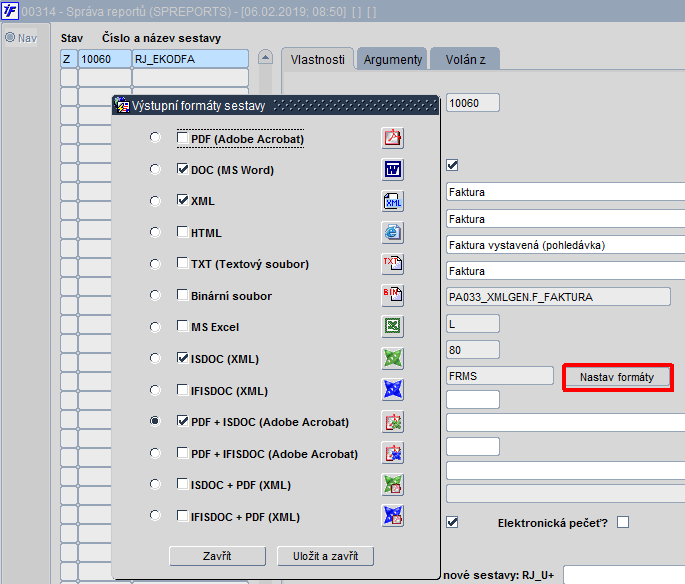Click the list scroll-up arrow
This screenshot has width=685, height=584.
[x=265, y=57]
